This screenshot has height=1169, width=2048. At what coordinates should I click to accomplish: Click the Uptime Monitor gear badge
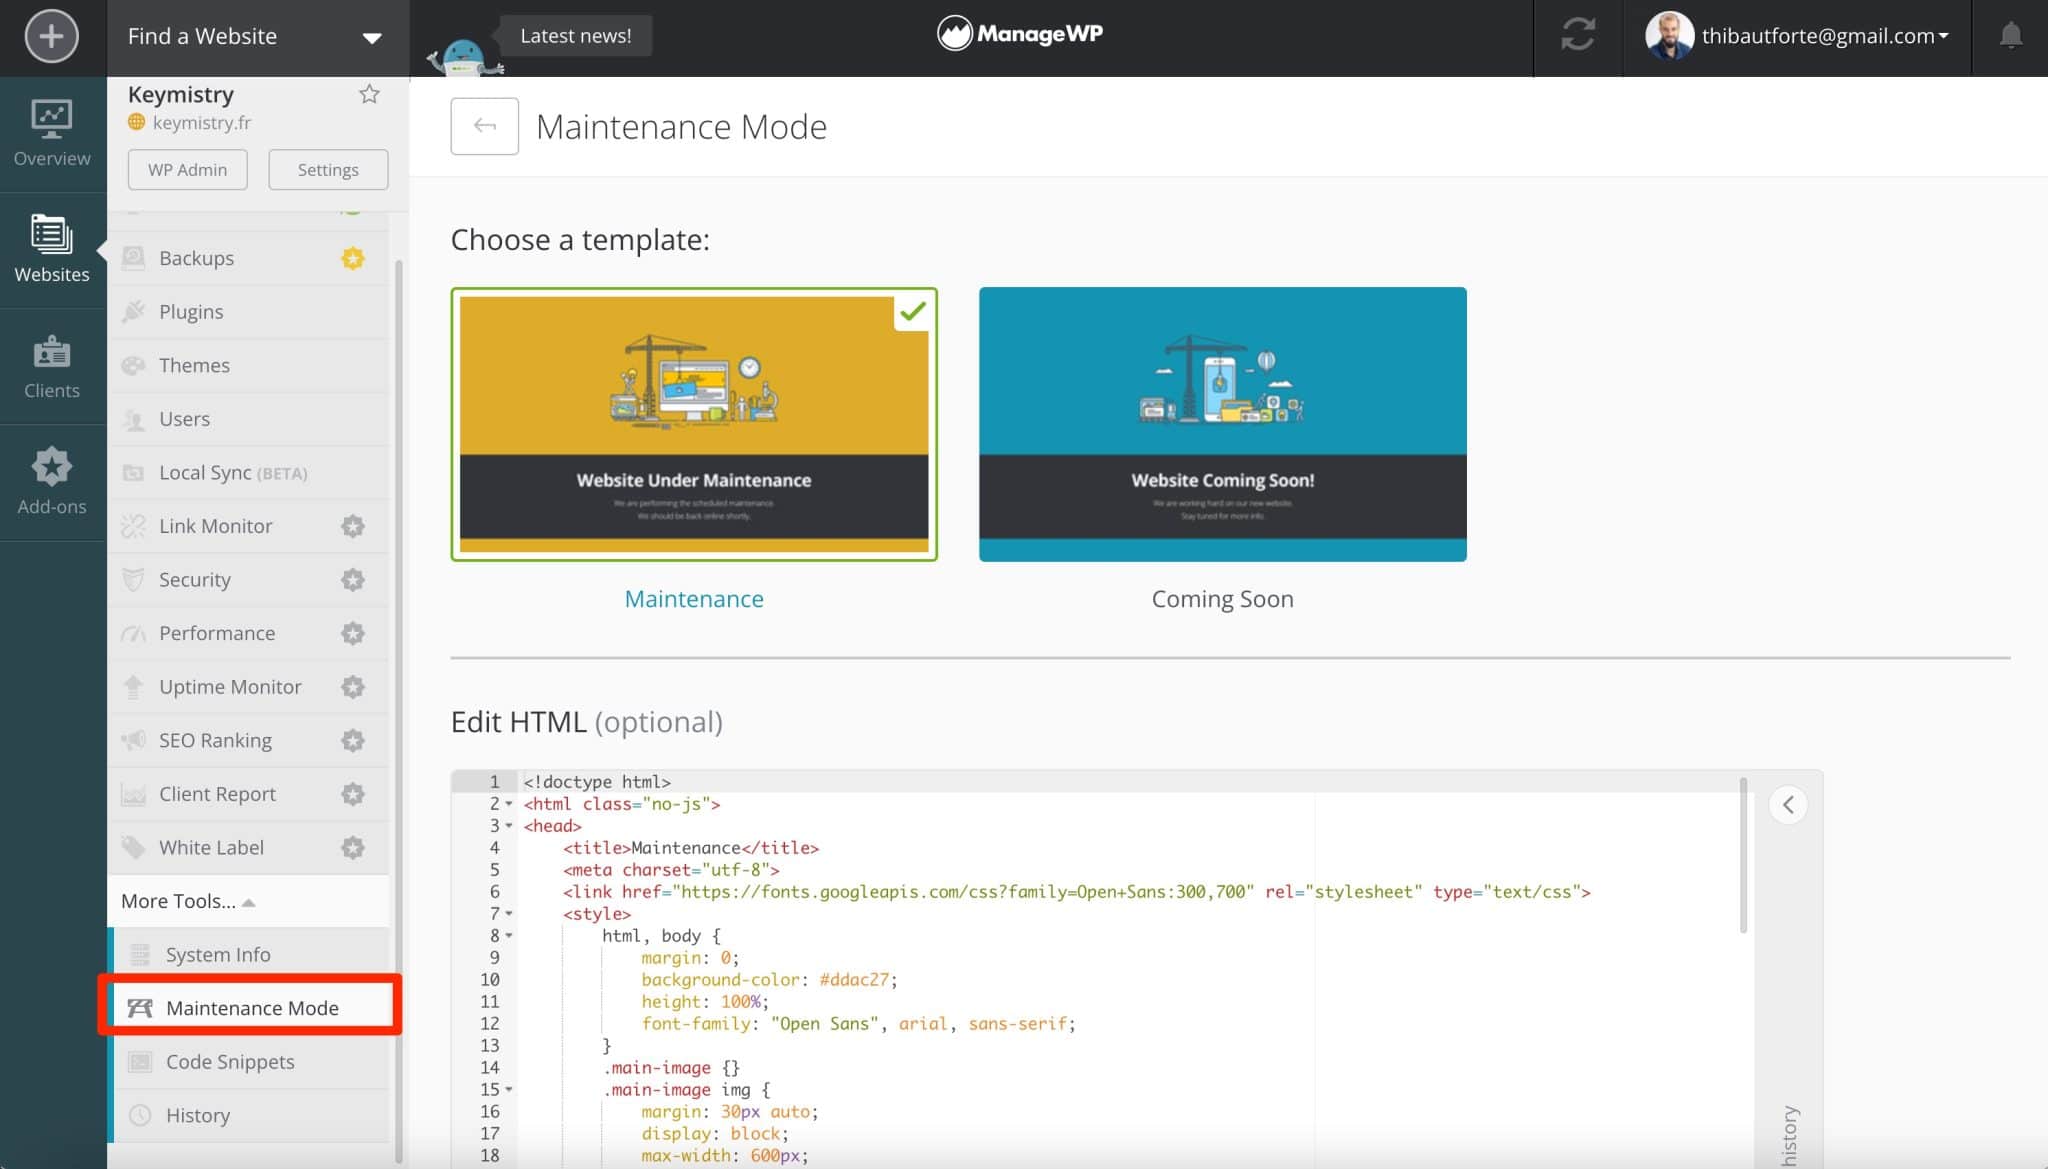pyautogui.click(x=353, y=687)
